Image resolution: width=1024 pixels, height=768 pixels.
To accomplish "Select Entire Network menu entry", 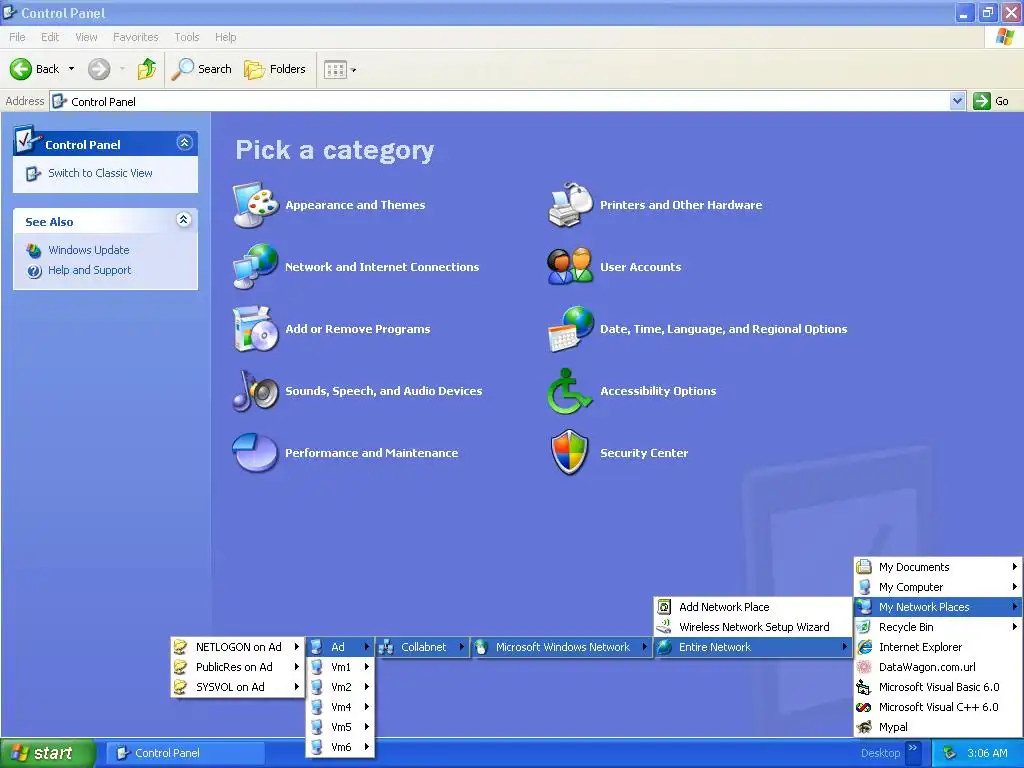I will (x=753, y=647).
